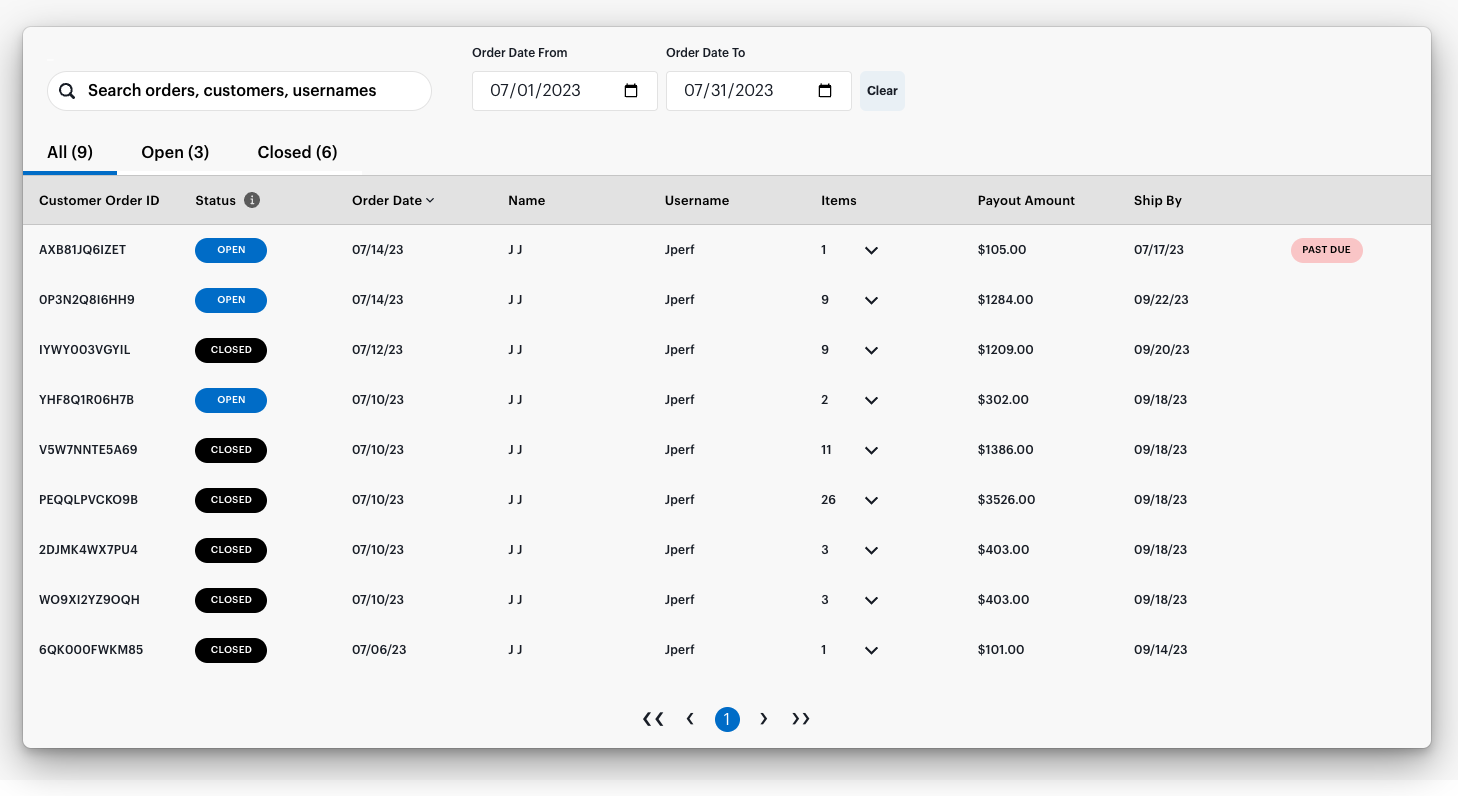
Task: Expand items for order PEQQLPVCKO9B
Action: click(x=870, y=500)
